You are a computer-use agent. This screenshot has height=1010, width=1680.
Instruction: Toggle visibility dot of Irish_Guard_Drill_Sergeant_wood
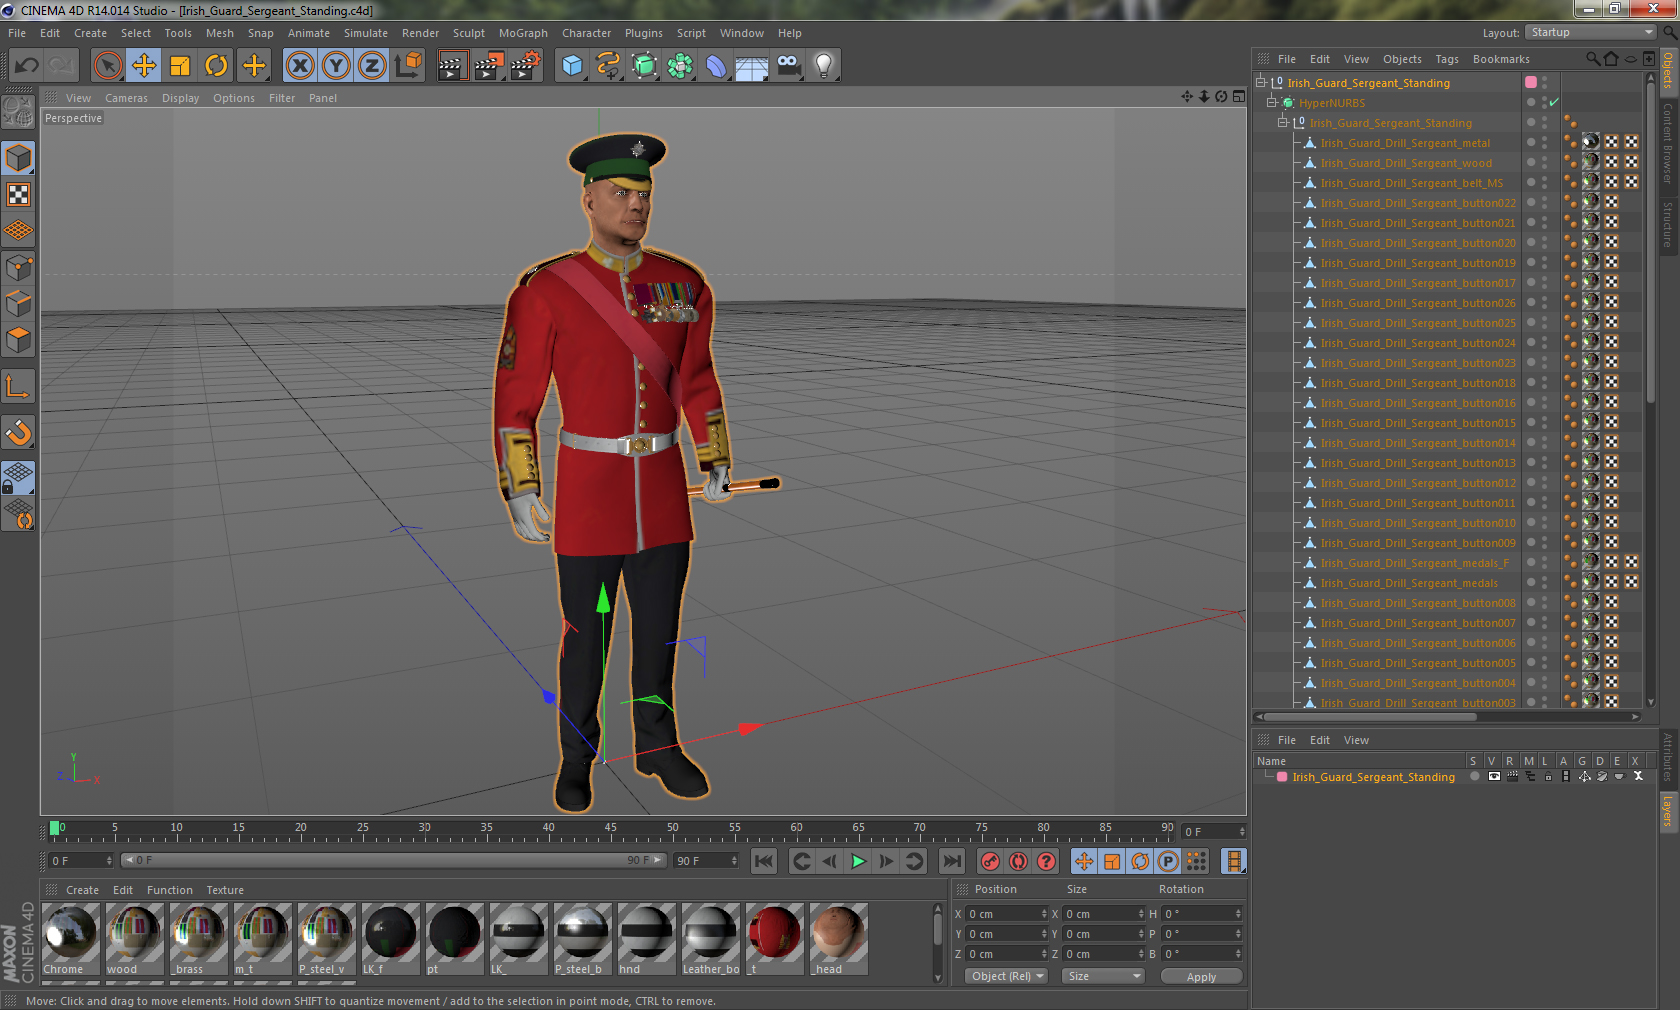[1530, 161]
